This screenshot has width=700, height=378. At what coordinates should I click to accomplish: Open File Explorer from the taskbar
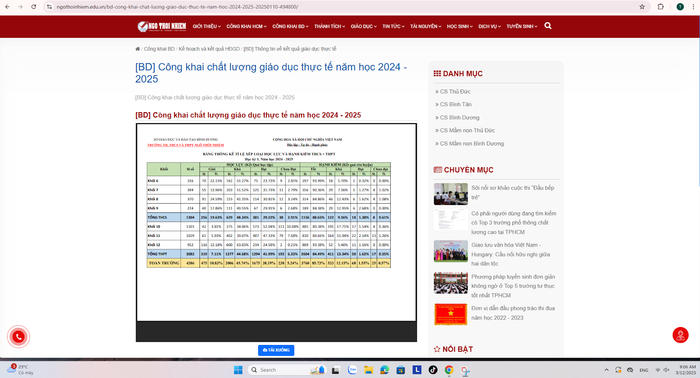click(368, 370)
